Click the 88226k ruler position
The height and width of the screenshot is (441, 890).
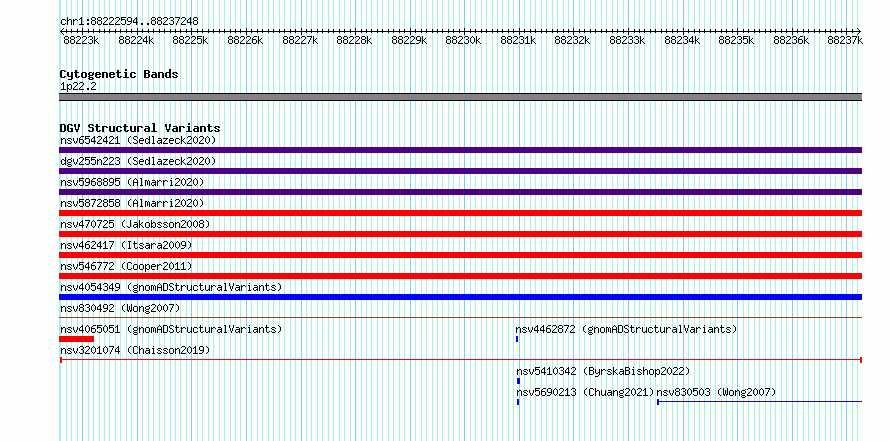(x=245, y=40)
